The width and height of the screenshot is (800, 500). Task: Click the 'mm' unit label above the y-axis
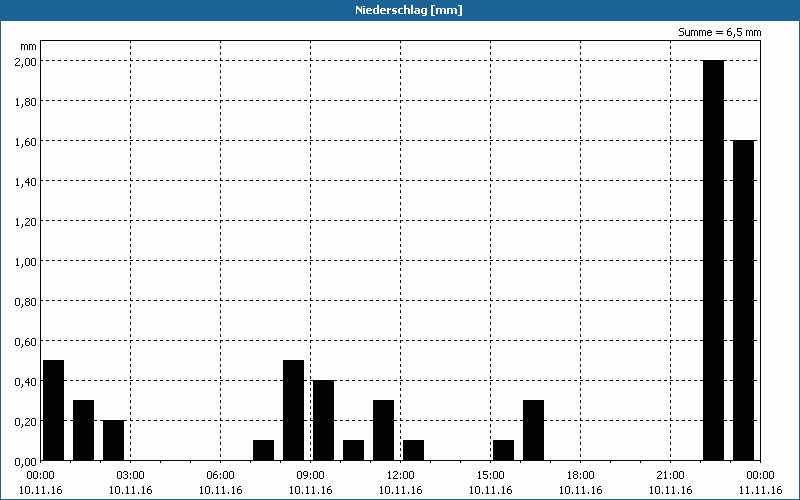28,47
